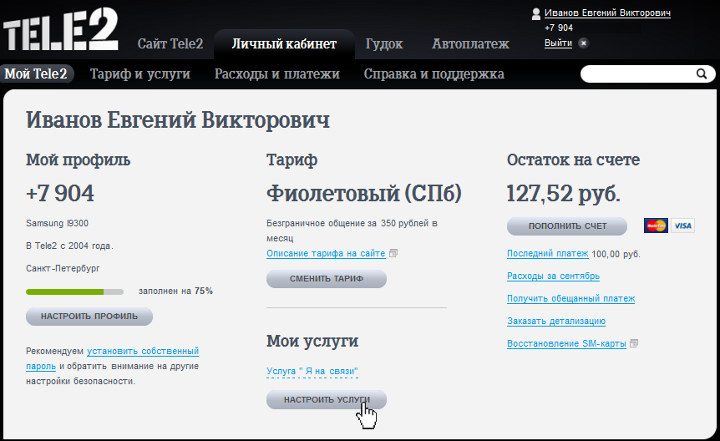The width and height of the screenshot is (720, 441).
Task: Open Тариф и услуги menu
Action: click(x=140, y=74)
